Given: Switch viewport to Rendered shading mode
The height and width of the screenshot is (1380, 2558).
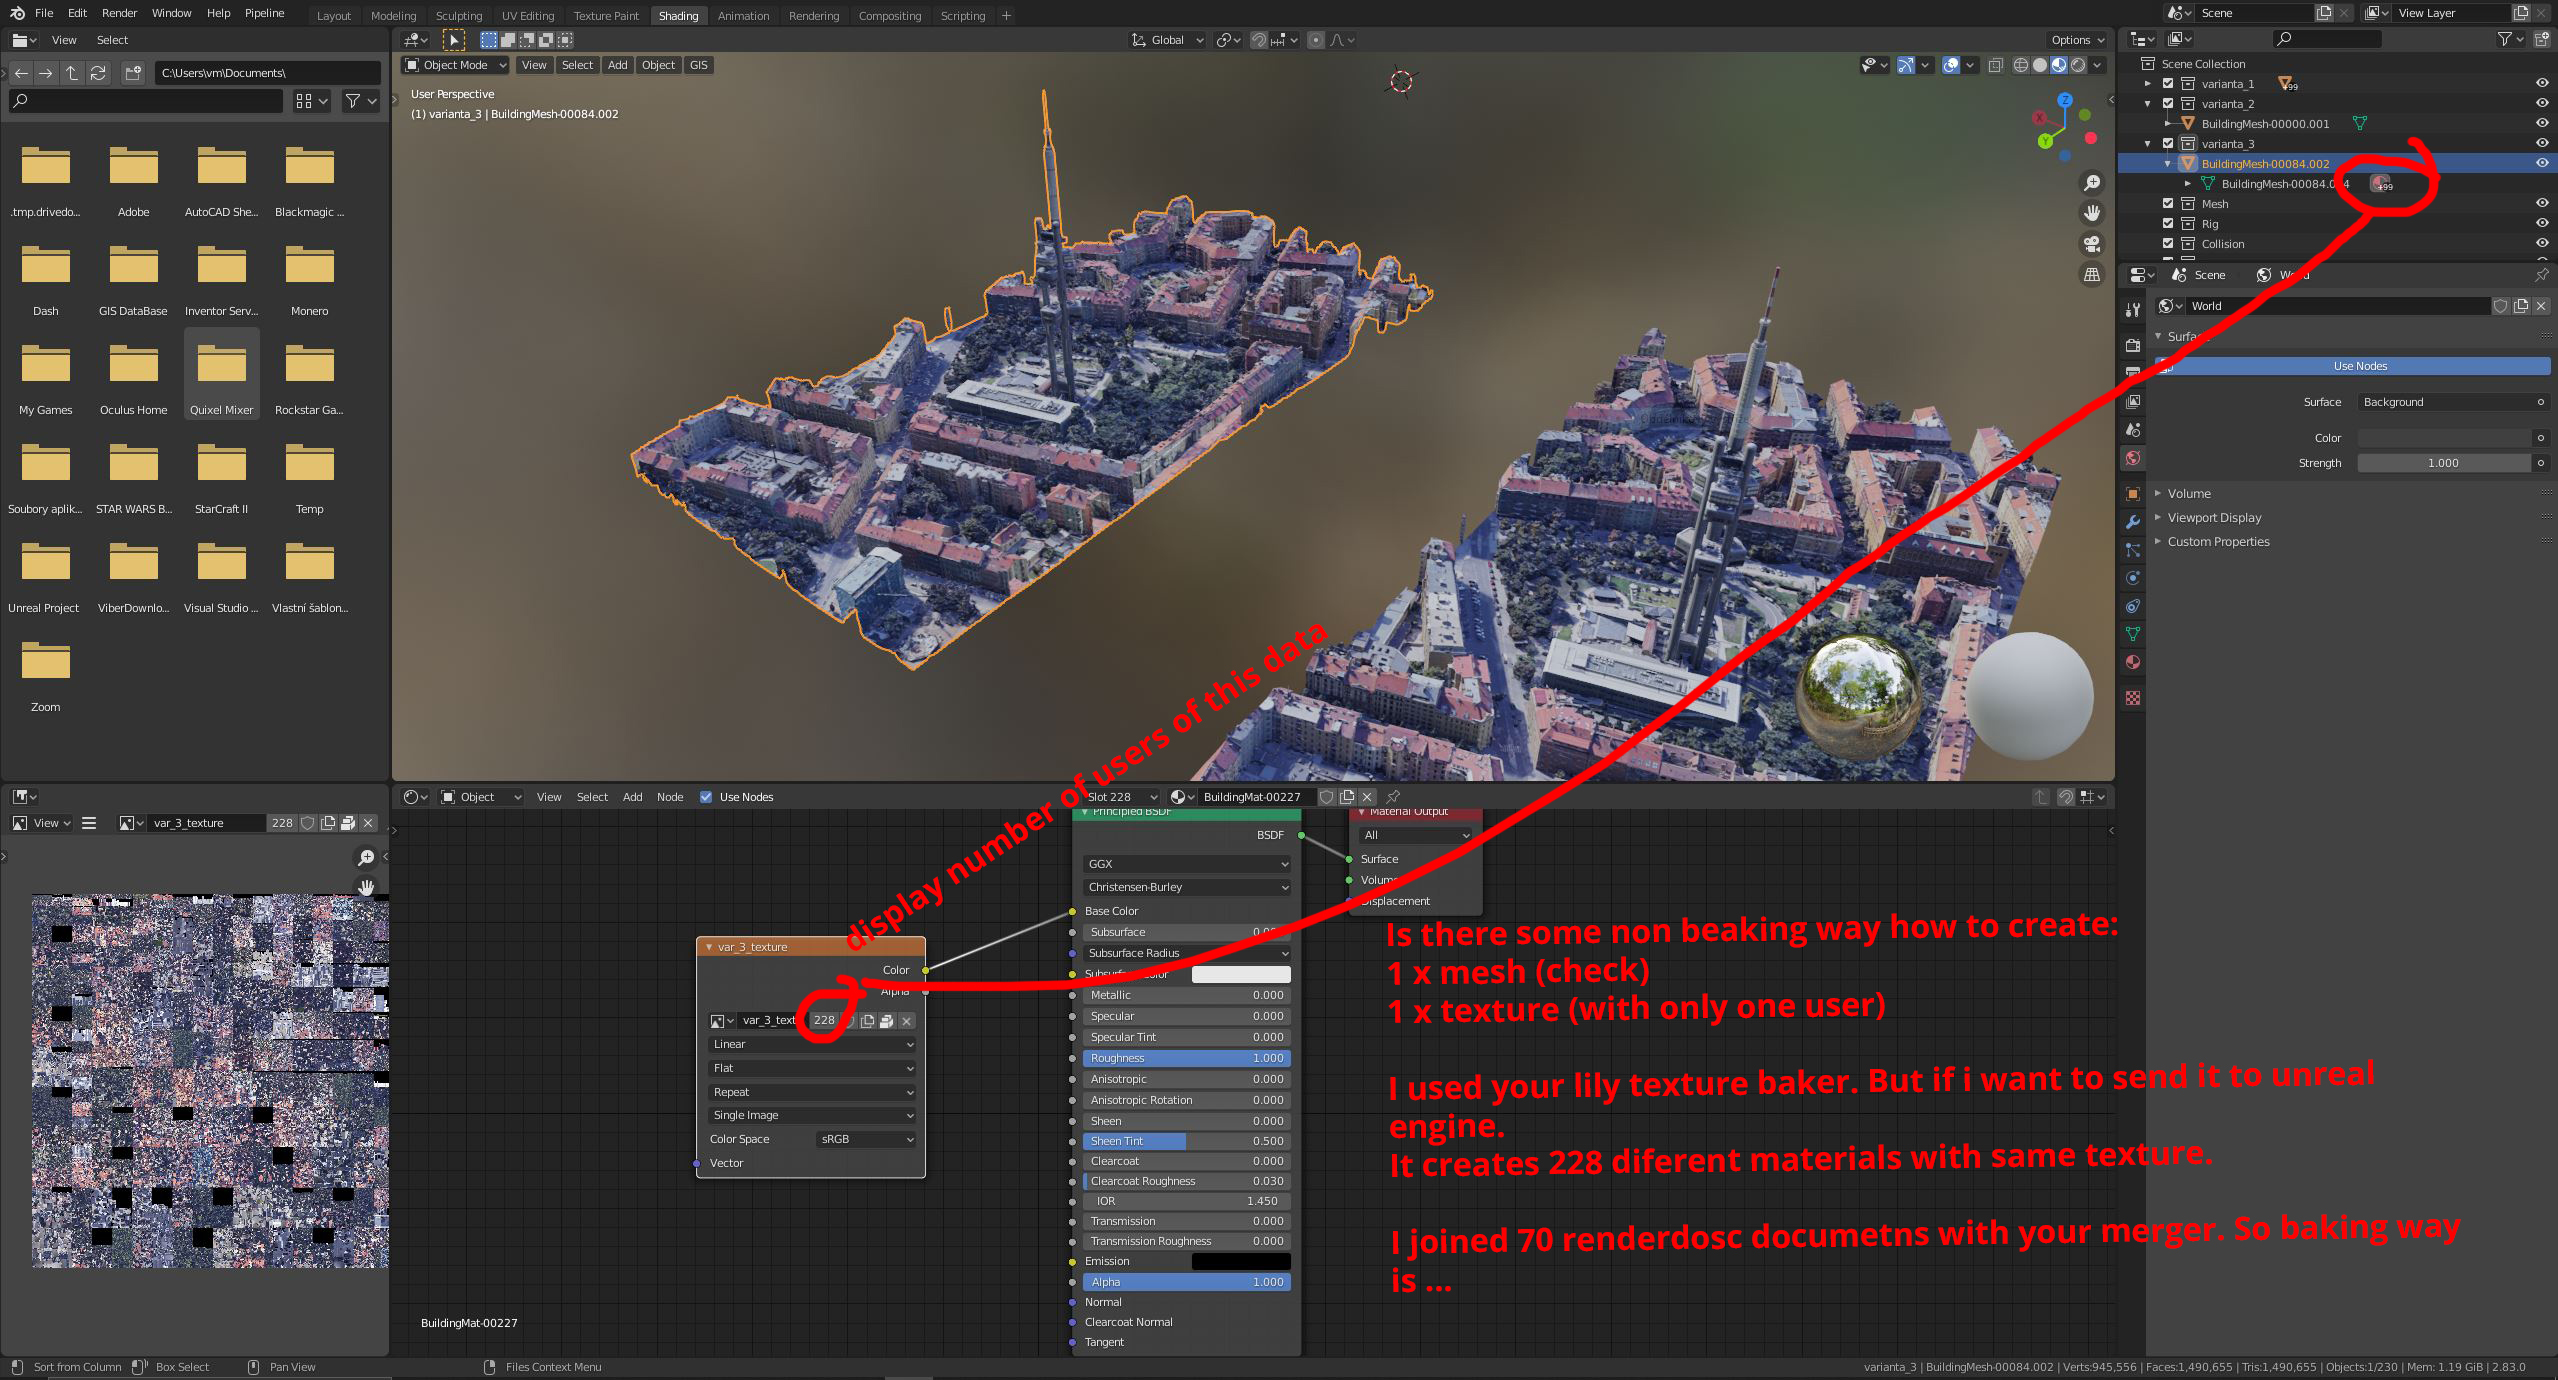Looking at the screenshot, I should [x=2080, y=64].
